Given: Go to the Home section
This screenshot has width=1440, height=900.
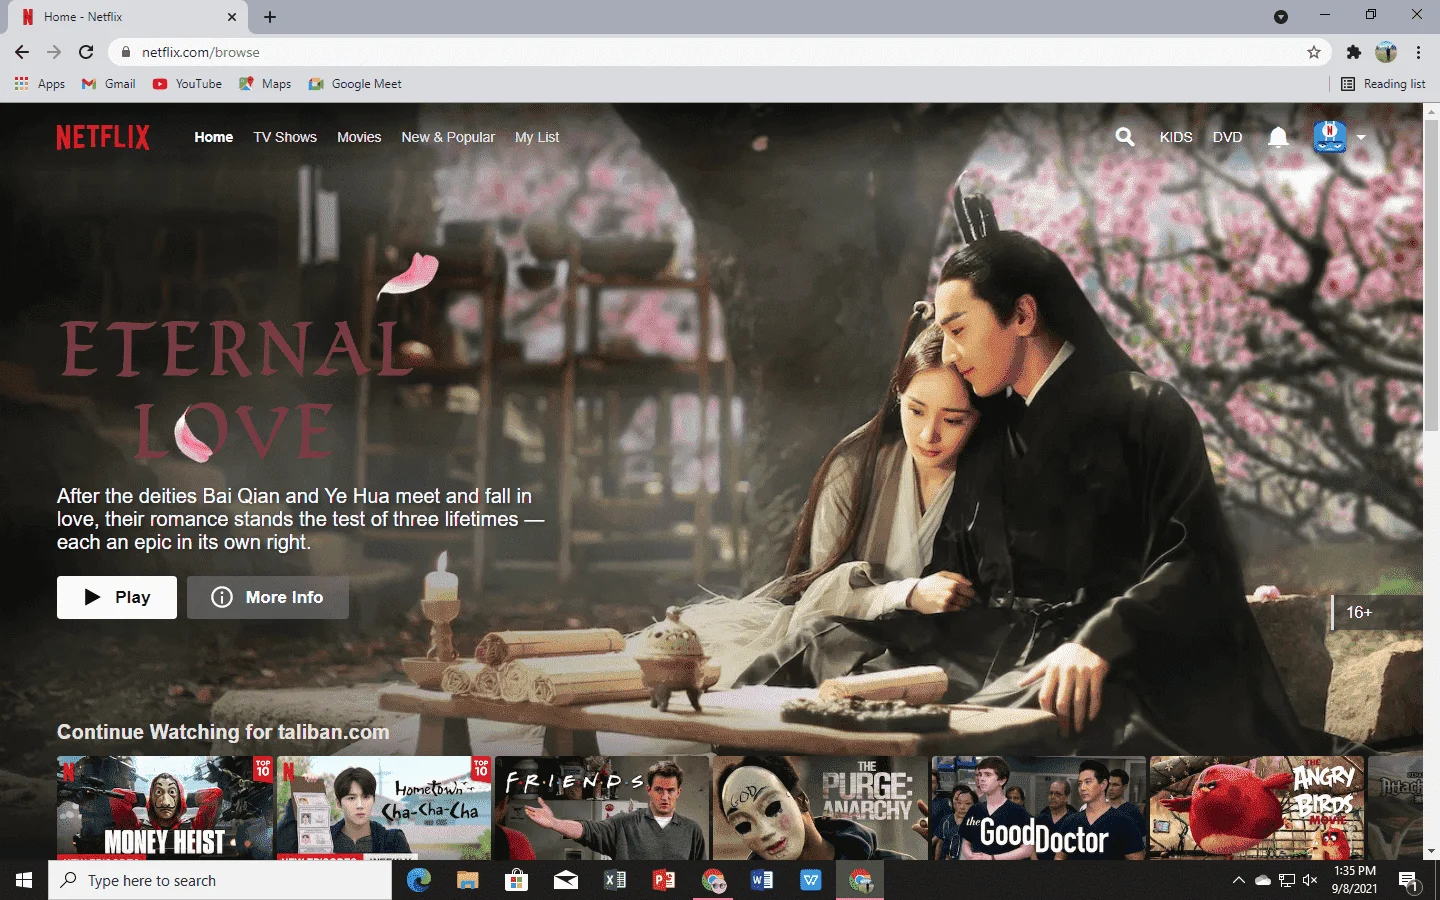Looking at the screenshot, I should 214,137.
